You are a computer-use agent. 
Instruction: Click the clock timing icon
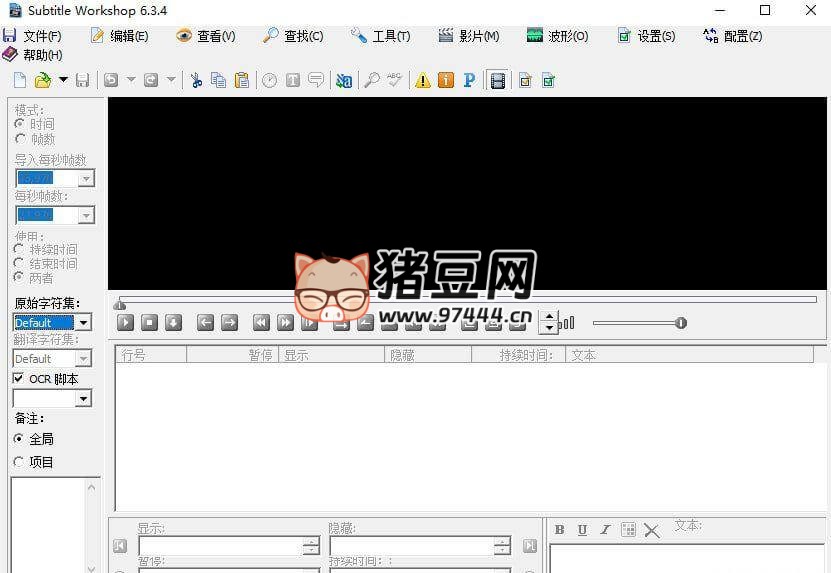[270, 81]
